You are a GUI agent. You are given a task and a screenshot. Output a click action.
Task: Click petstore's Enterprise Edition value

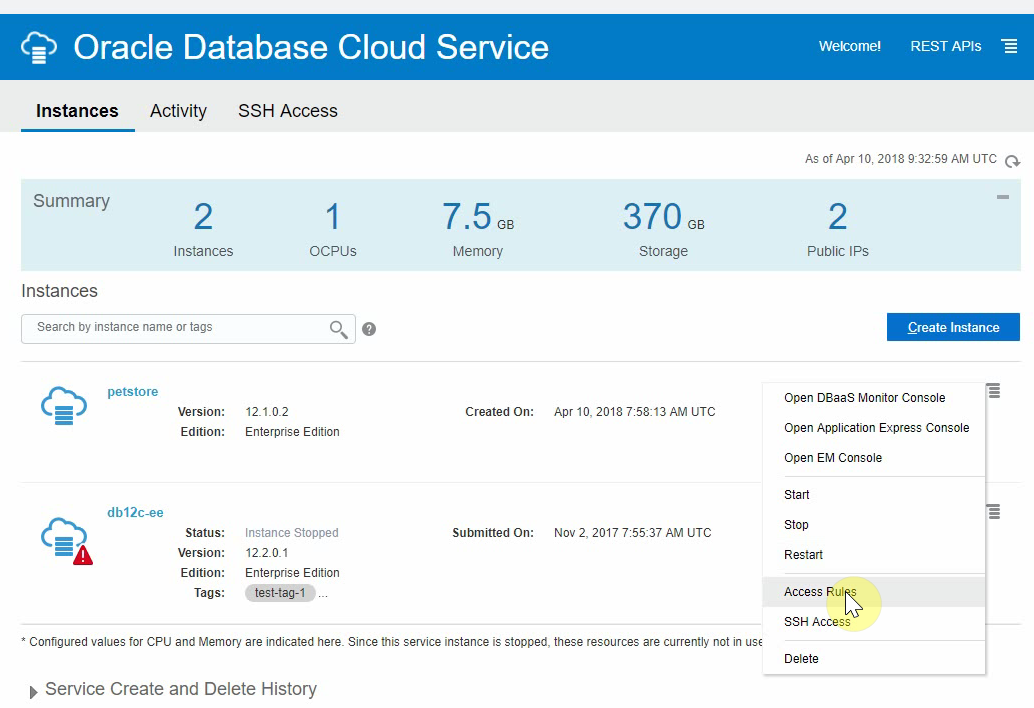292,432
